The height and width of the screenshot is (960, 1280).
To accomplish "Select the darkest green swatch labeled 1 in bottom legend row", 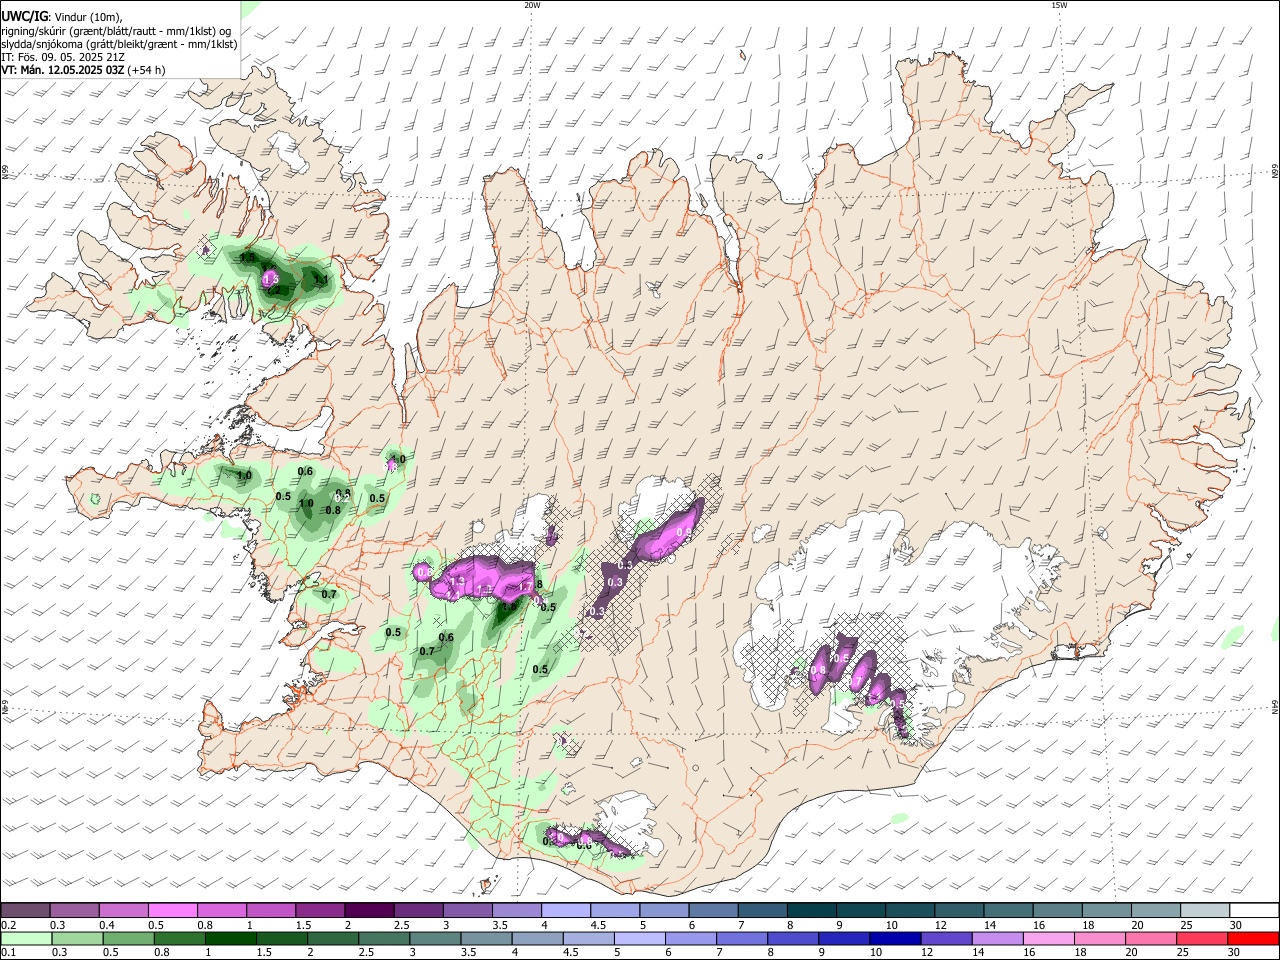I will click(231, 938).
